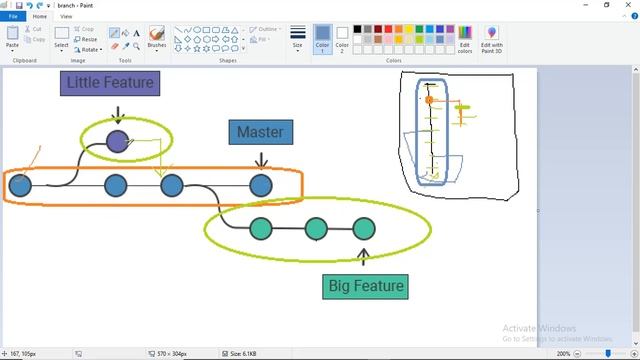Screen dimensions: 640x360
Task: Open the File menu
Action: coord(13,16)
